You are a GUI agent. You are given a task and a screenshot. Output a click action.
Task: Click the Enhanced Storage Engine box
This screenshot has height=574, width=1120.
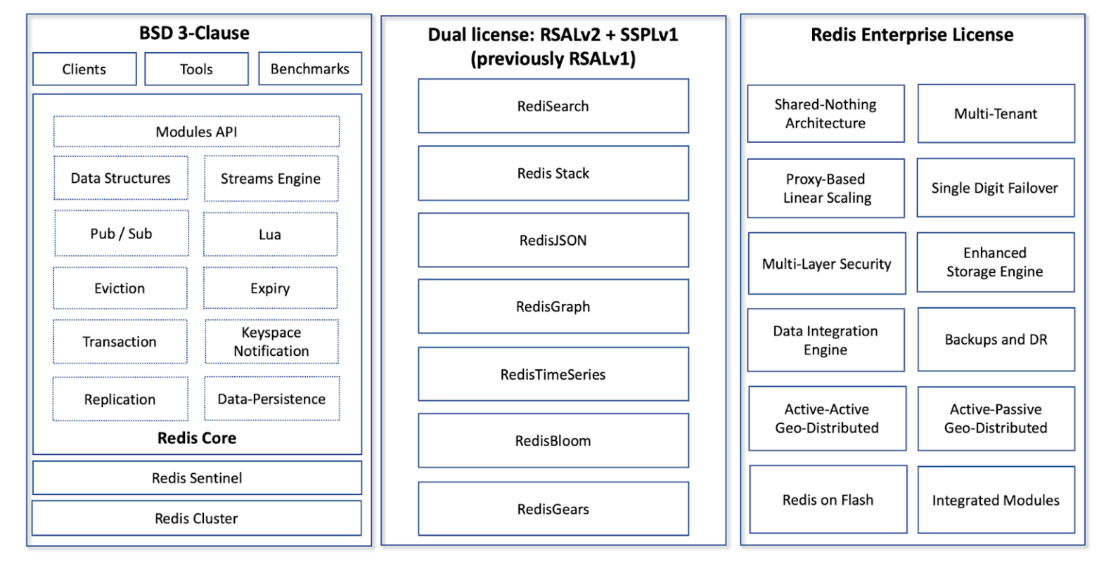[x=996, y=262]
